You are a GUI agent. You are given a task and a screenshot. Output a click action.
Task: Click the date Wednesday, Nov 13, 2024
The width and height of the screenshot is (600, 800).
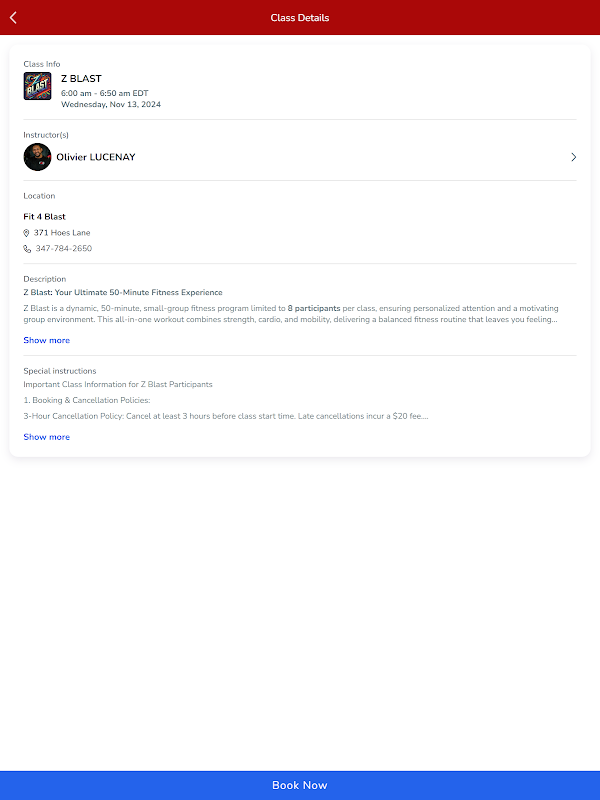110,104
